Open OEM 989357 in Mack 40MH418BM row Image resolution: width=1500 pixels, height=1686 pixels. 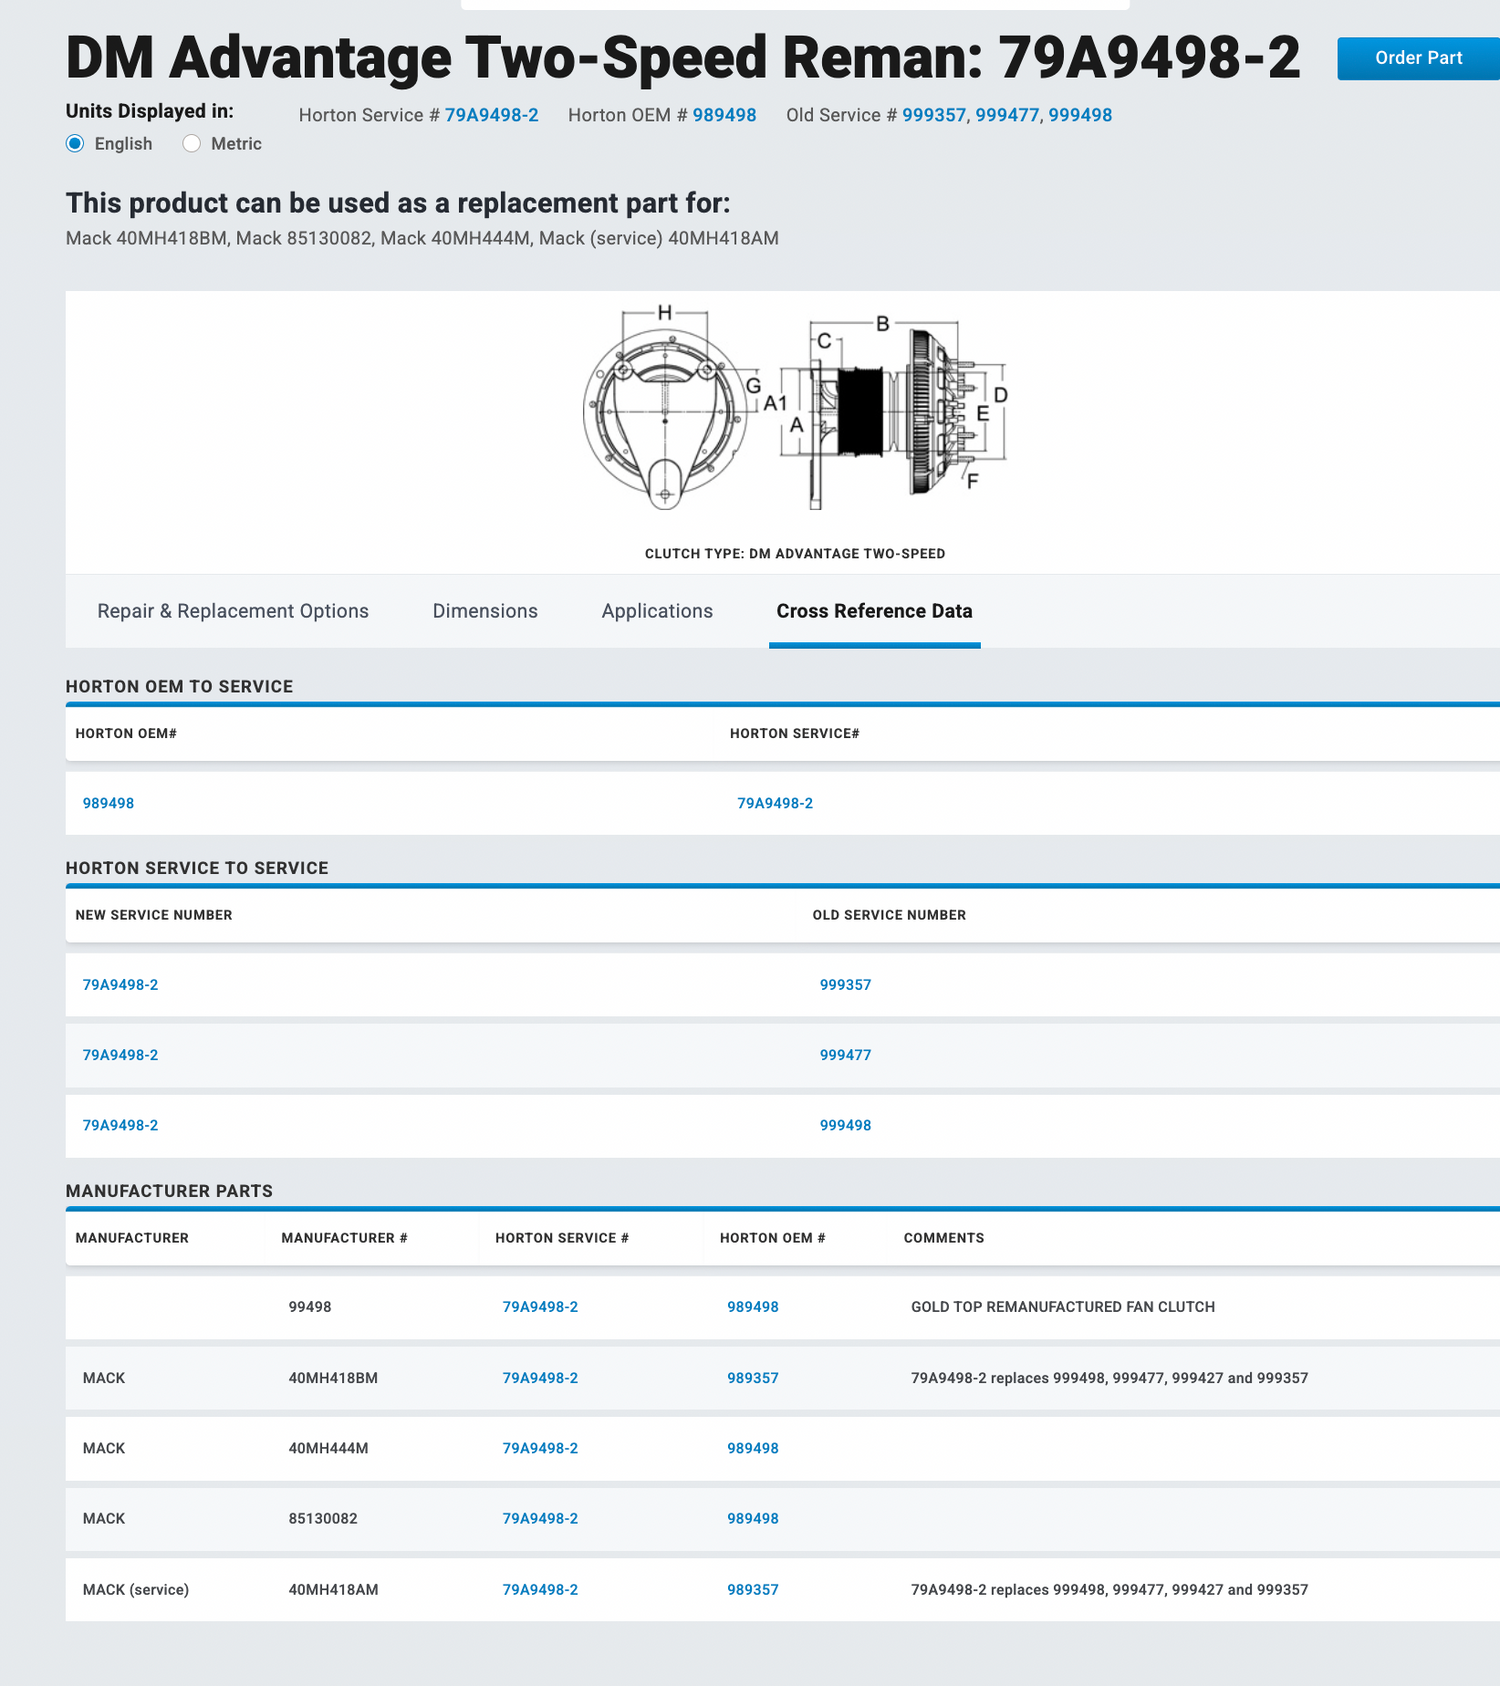click(x=752, y=1378)
